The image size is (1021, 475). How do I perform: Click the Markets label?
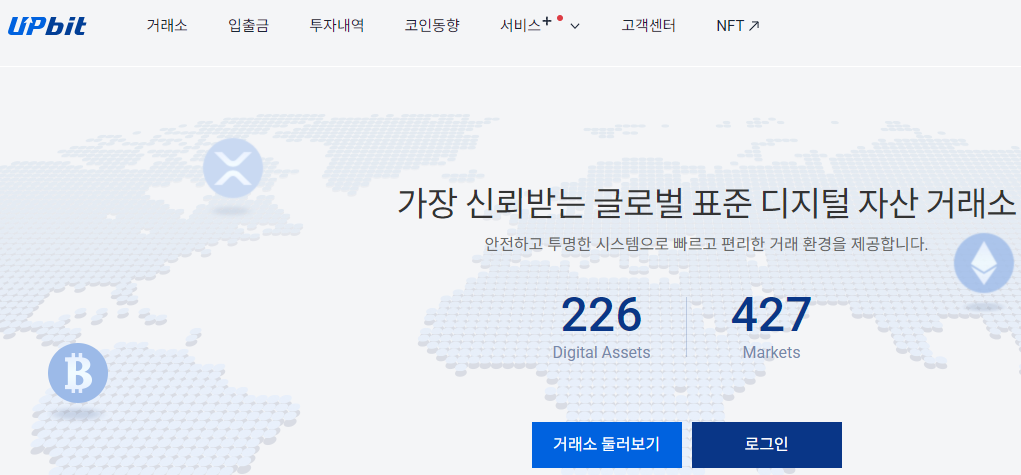(772, 353)
